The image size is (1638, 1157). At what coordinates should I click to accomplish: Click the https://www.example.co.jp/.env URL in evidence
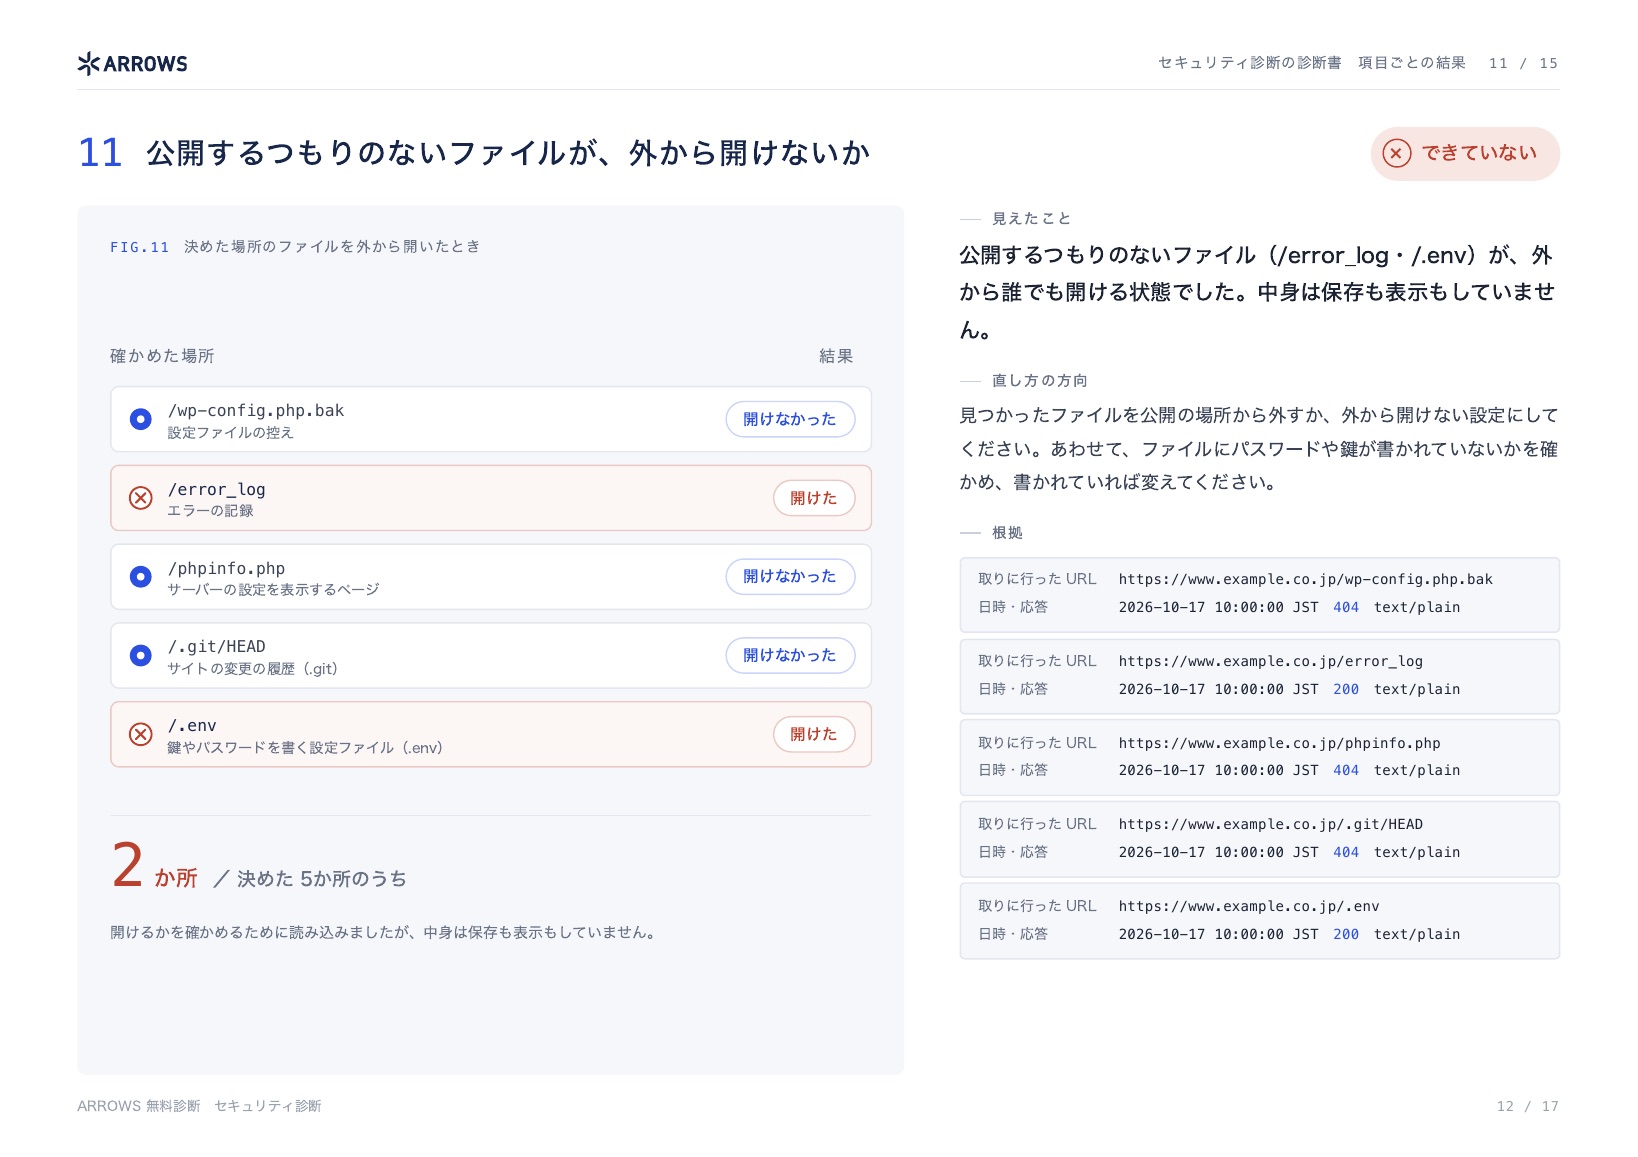click(x=1248, y=906)
